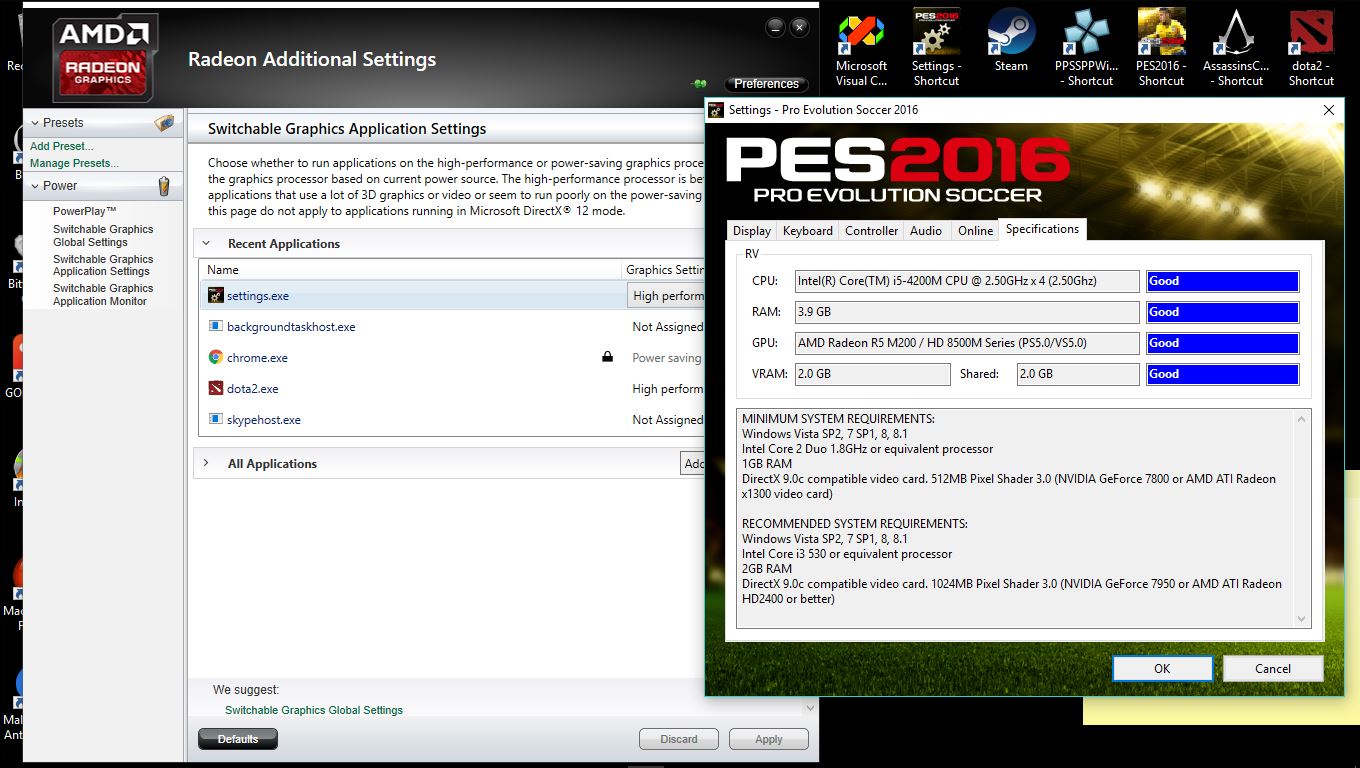This screenshot has width=1360, height=768.
Task: Click the AMD Radeon Graphics logo
Action: pos(105,58)
